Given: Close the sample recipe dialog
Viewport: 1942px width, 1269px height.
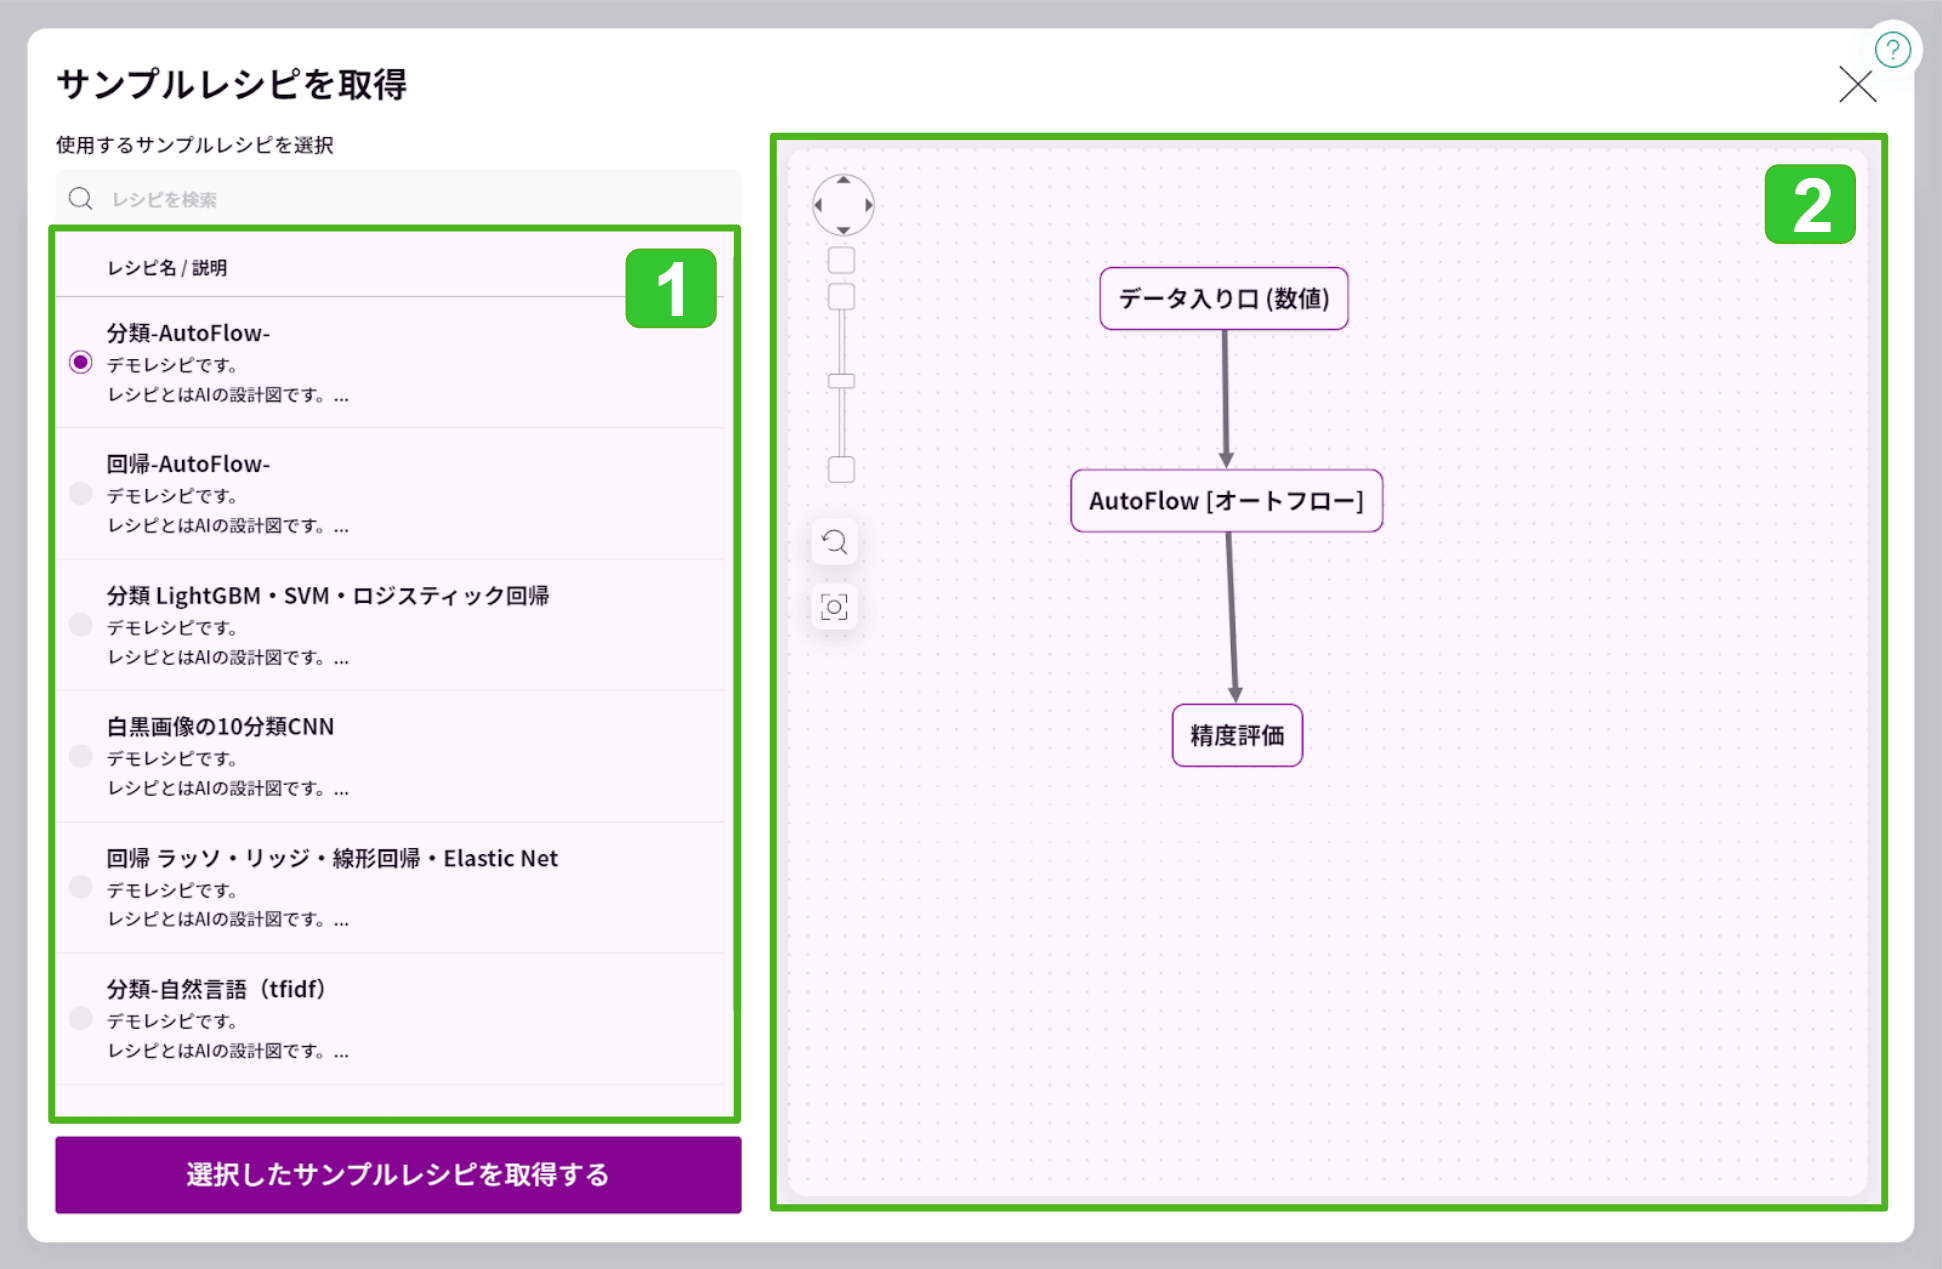Looking at the screenshot, I should pos(1857,85).
